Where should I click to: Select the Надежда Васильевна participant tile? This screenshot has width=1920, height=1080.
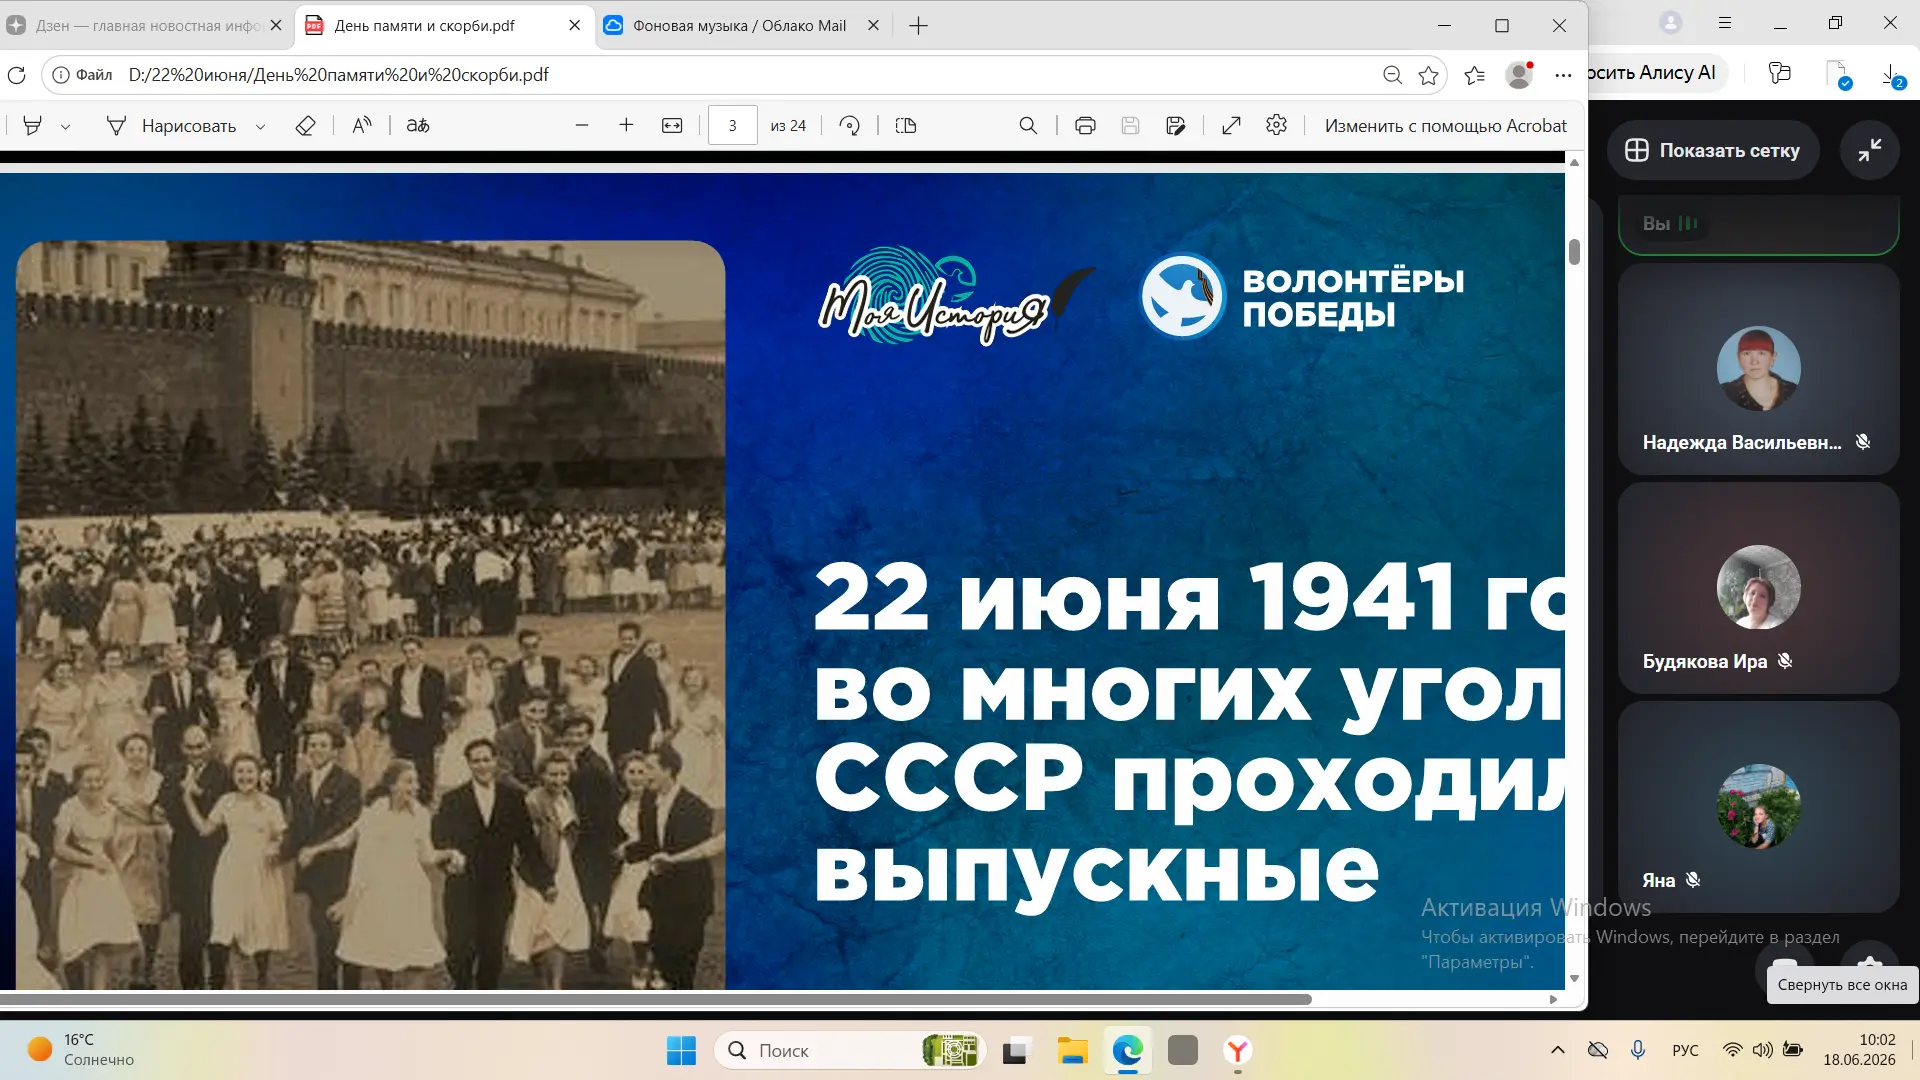click(1758, 368)
